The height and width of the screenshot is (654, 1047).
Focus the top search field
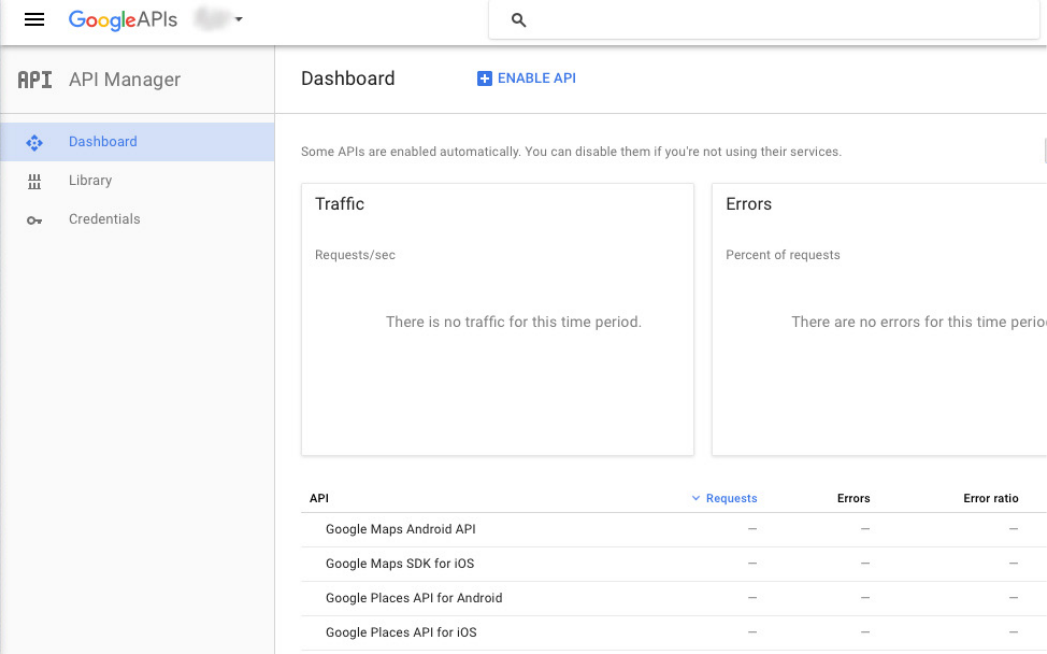click(764, 20)
